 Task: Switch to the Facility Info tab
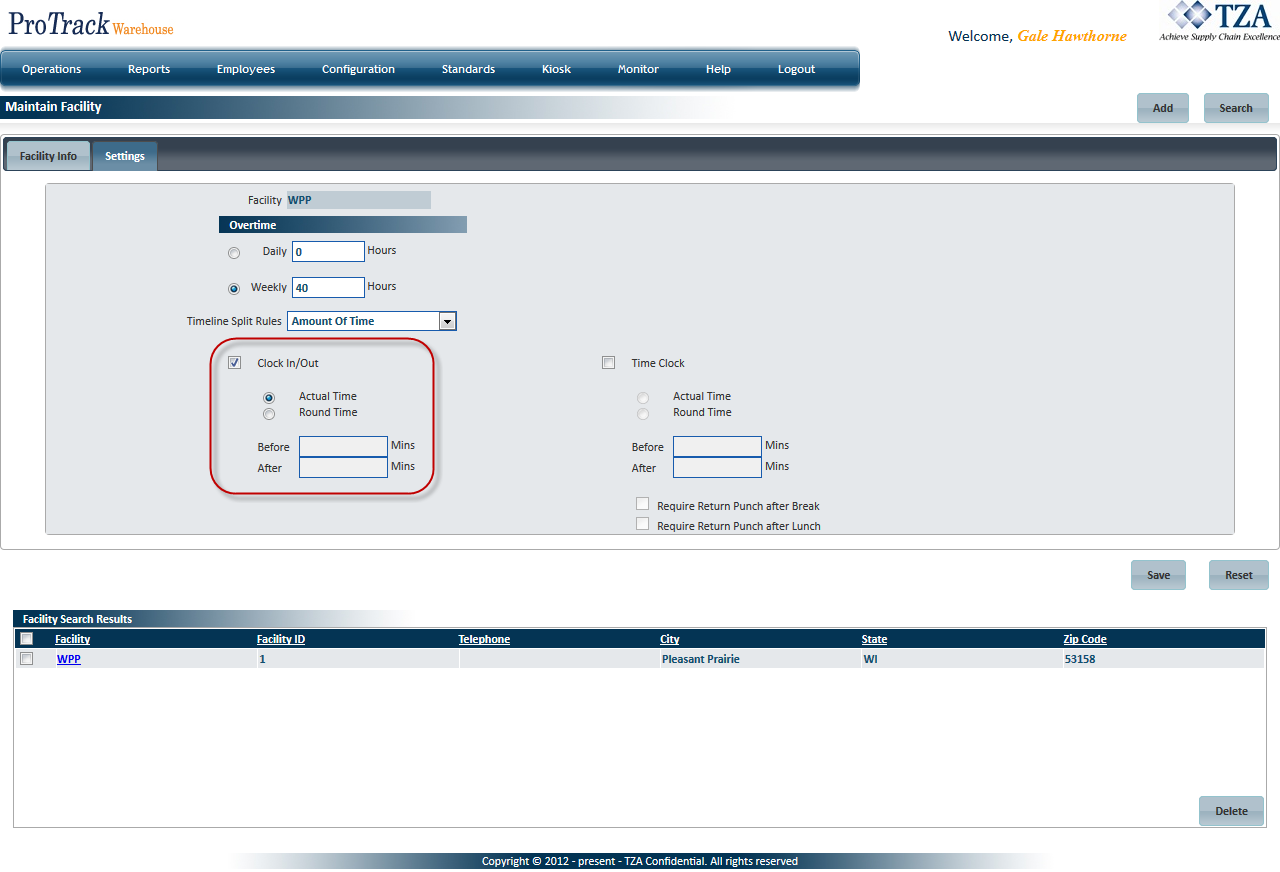click(48, 156)
